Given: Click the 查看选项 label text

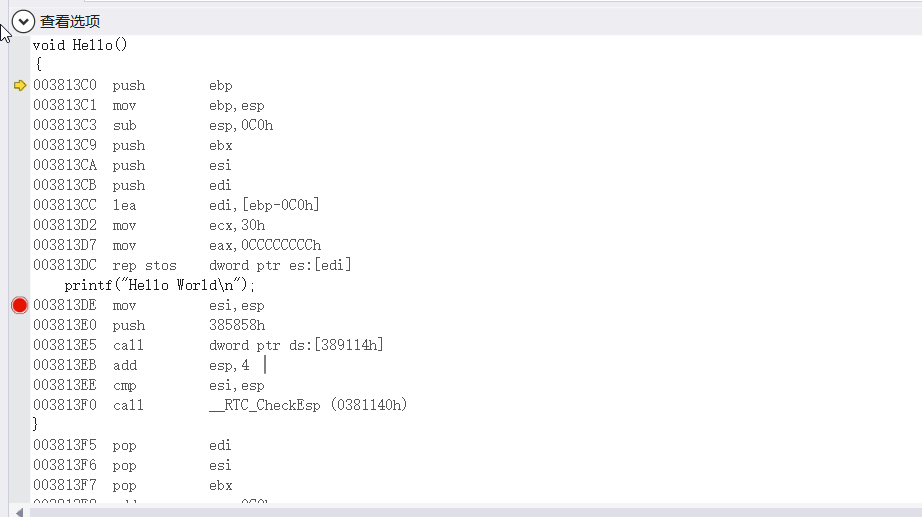Looking at the screenshot, I should coord(70,21).
